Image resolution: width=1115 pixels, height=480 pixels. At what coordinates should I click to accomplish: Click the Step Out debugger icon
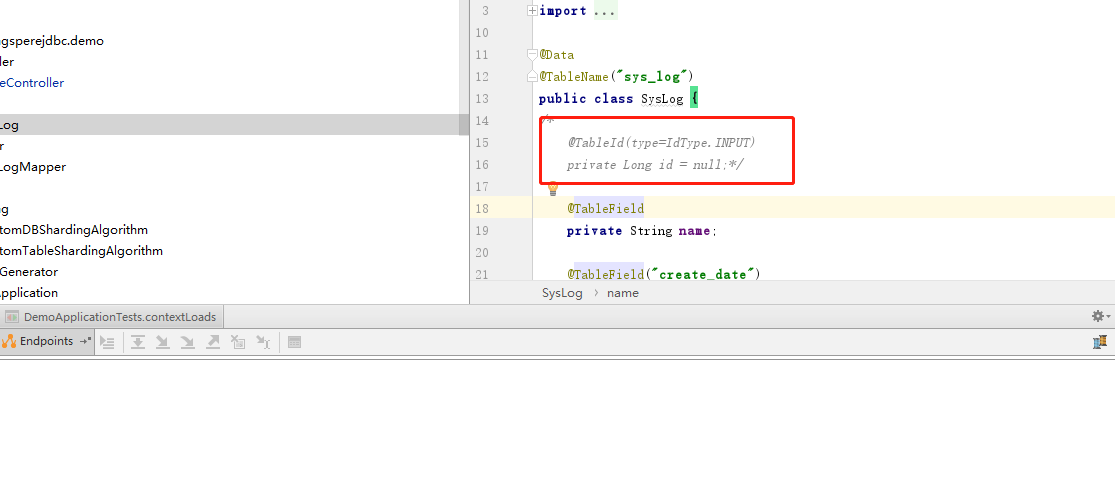point(213,342)
